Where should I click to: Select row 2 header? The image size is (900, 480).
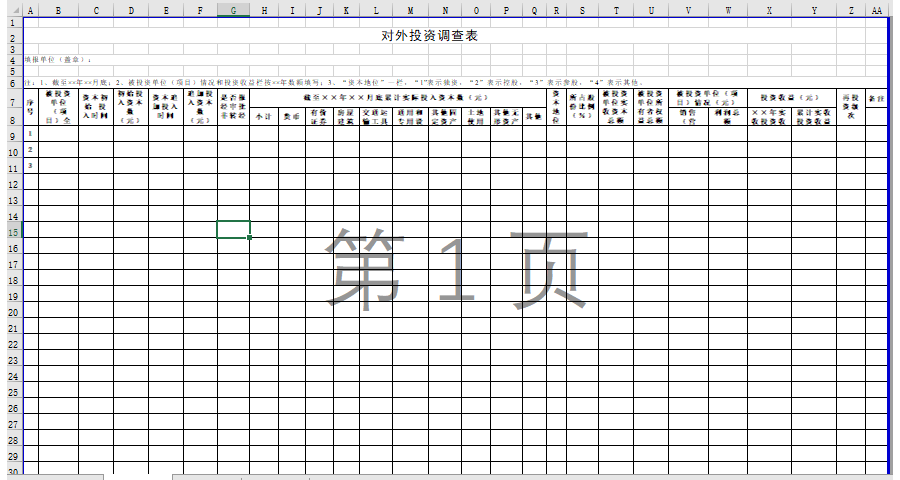pos(13,36)
